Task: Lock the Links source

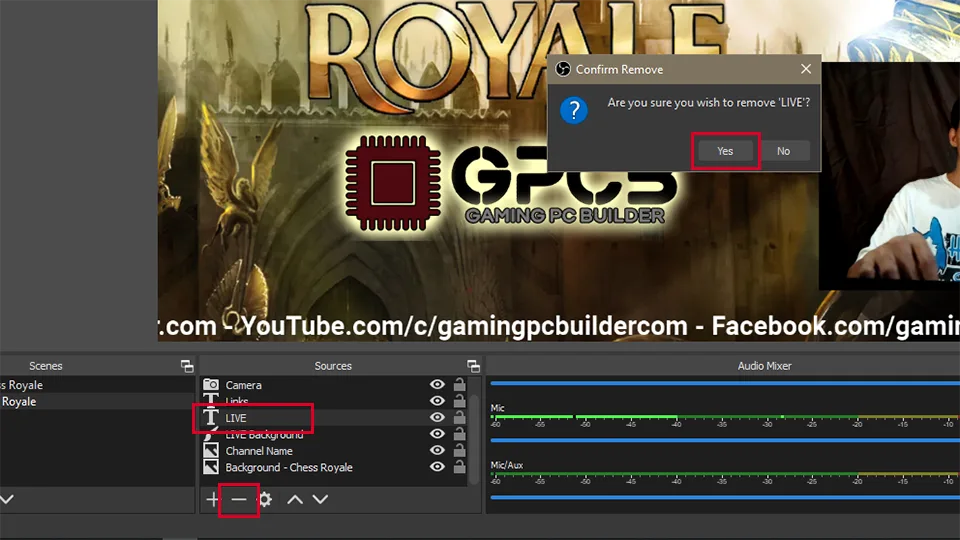Action: coord(459,401)
